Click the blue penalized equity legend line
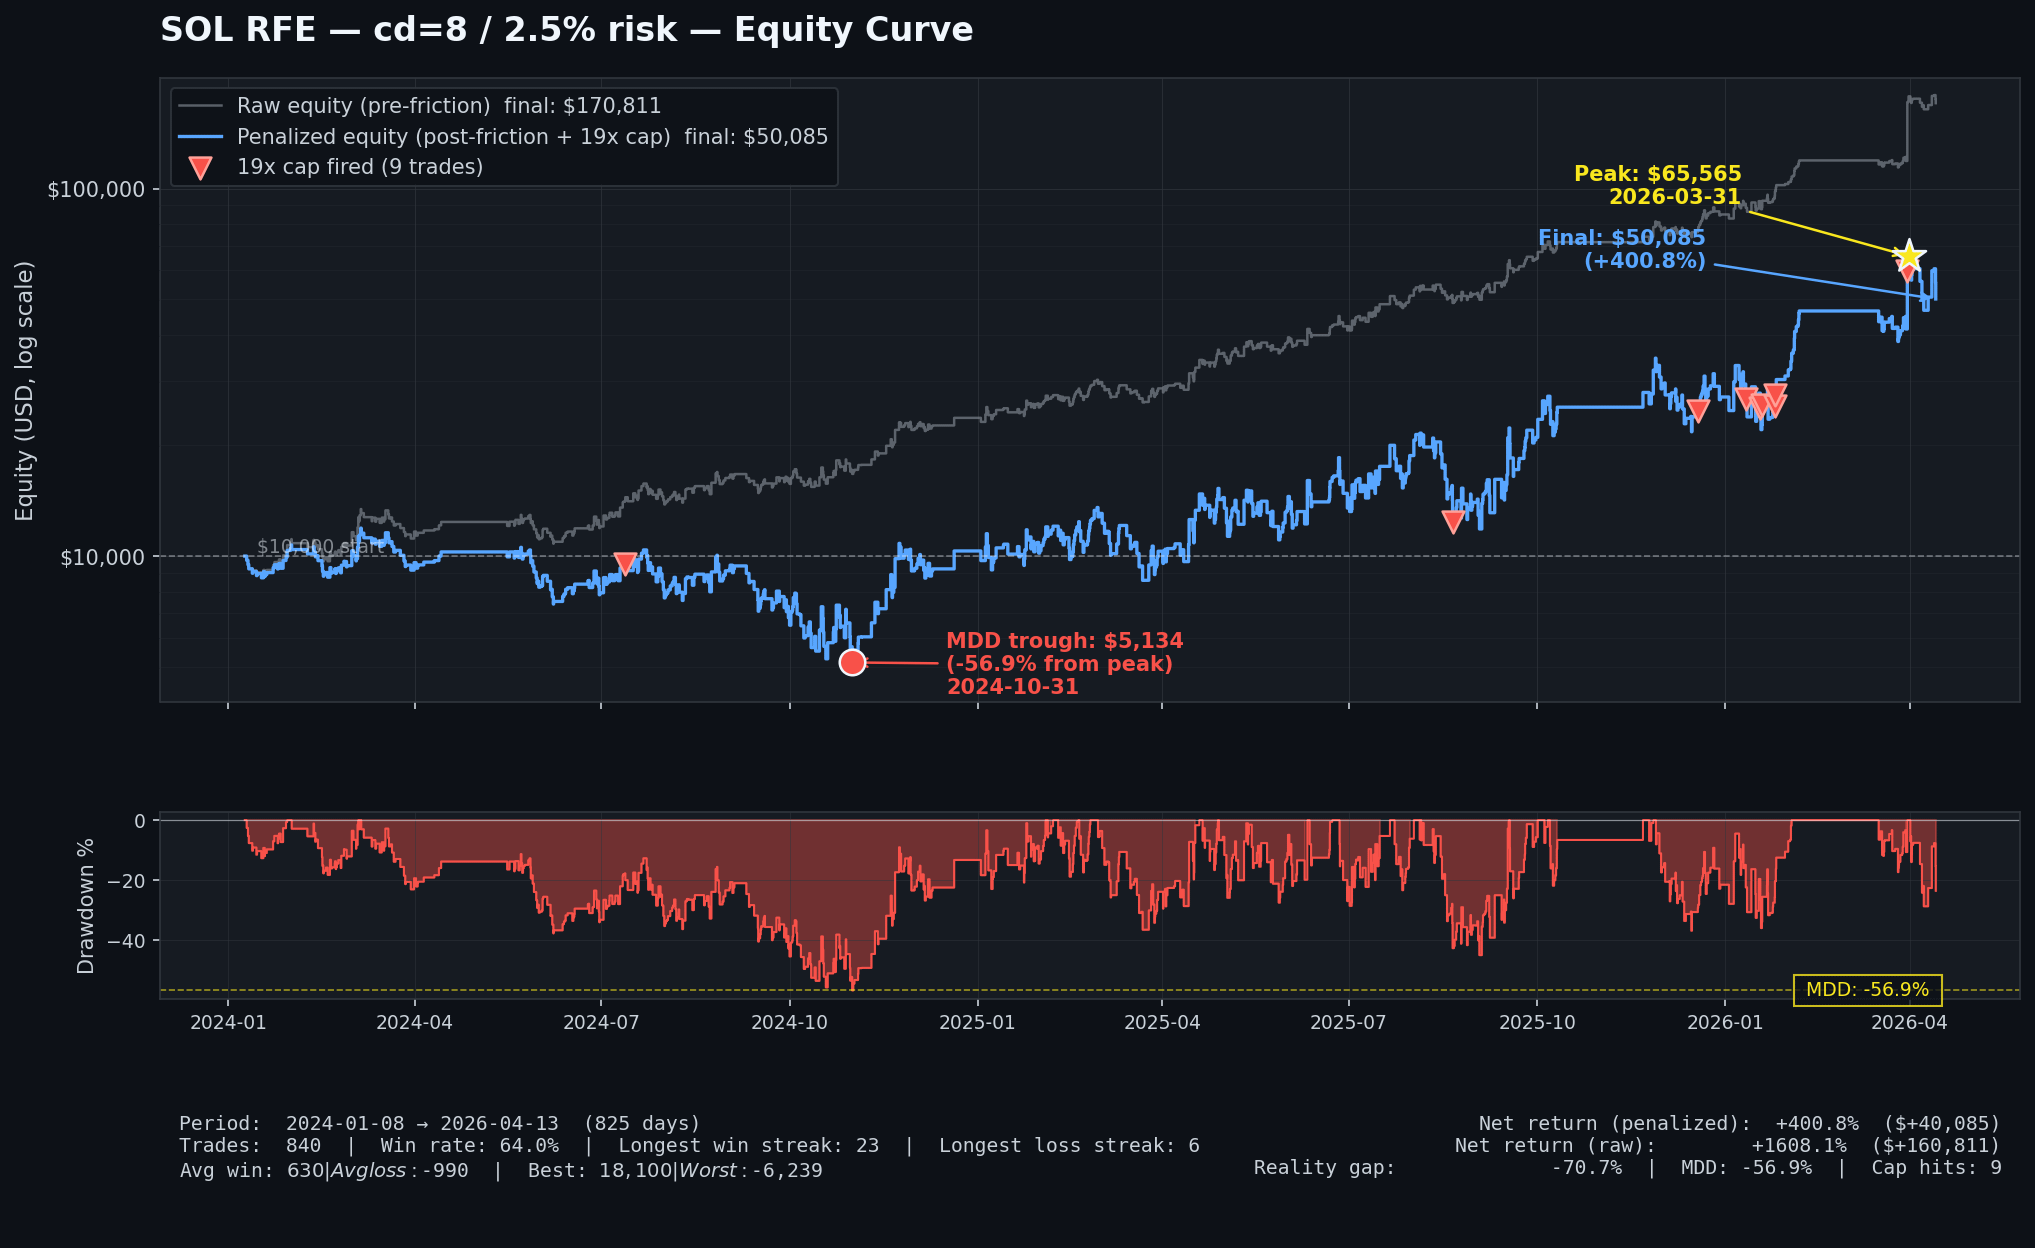 click(200, 137)
